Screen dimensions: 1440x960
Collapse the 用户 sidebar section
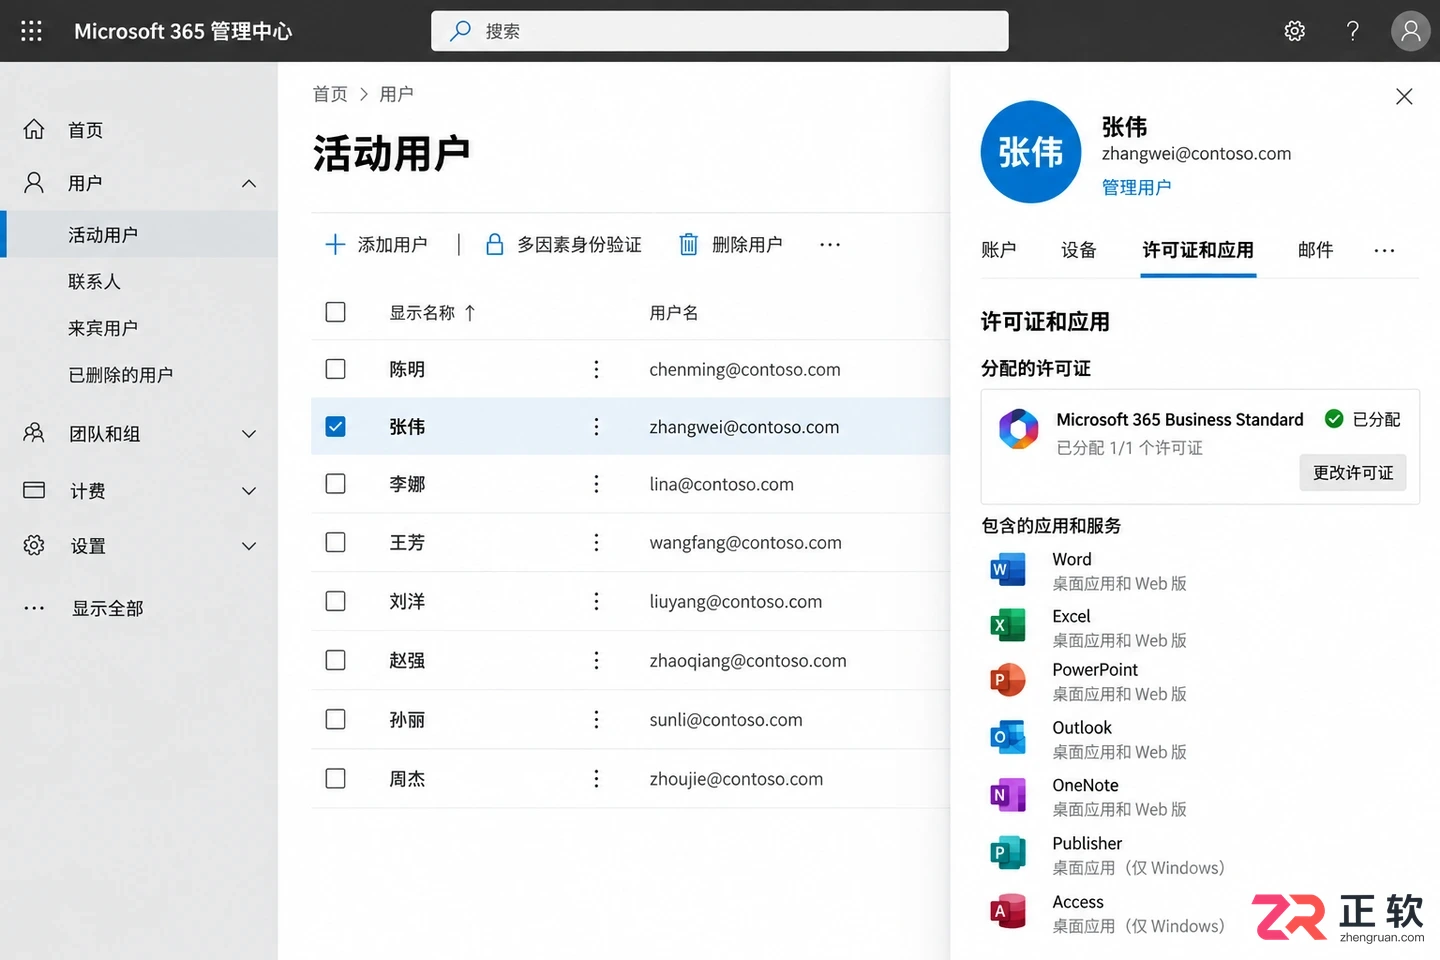coord(249,183)
